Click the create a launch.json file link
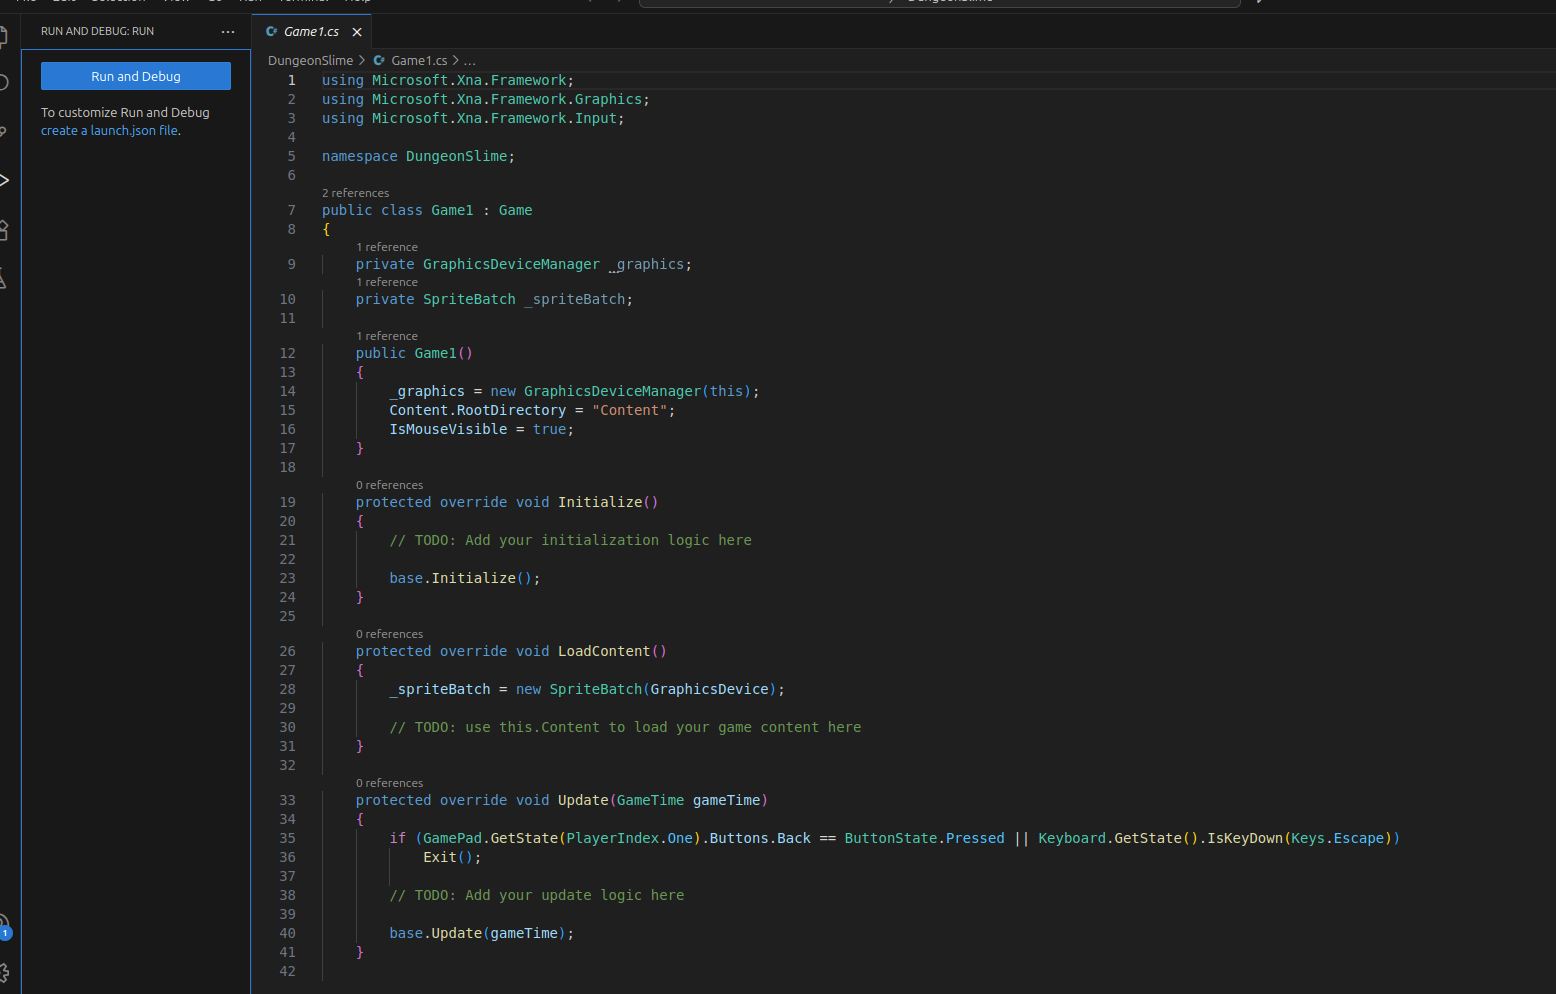 [110, 131]
